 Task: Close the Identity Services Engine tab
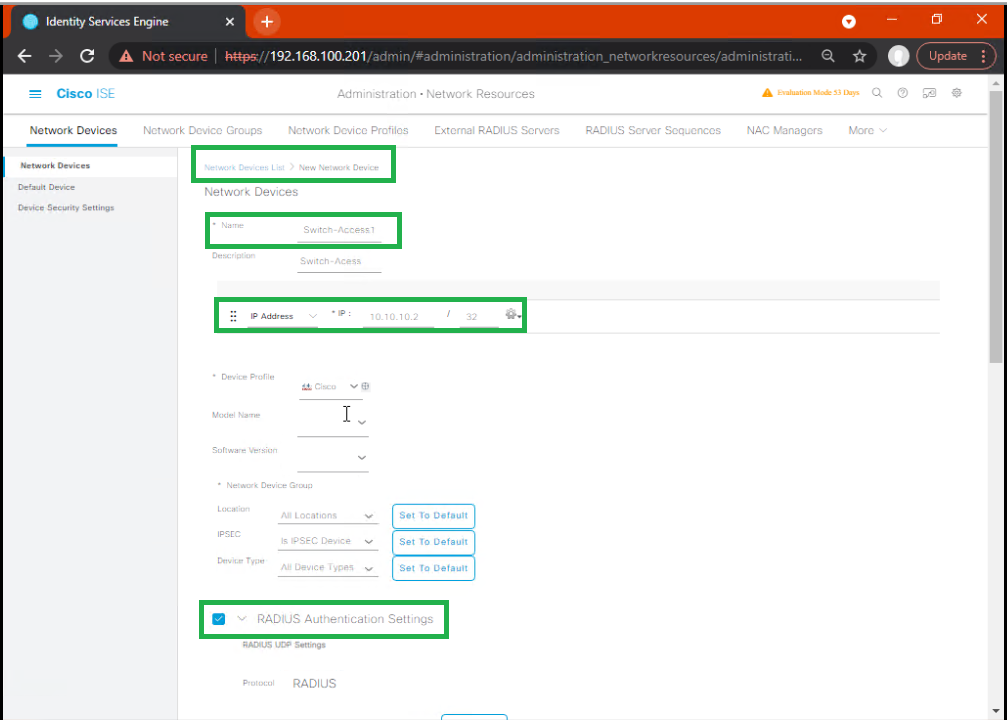[230, 22]
